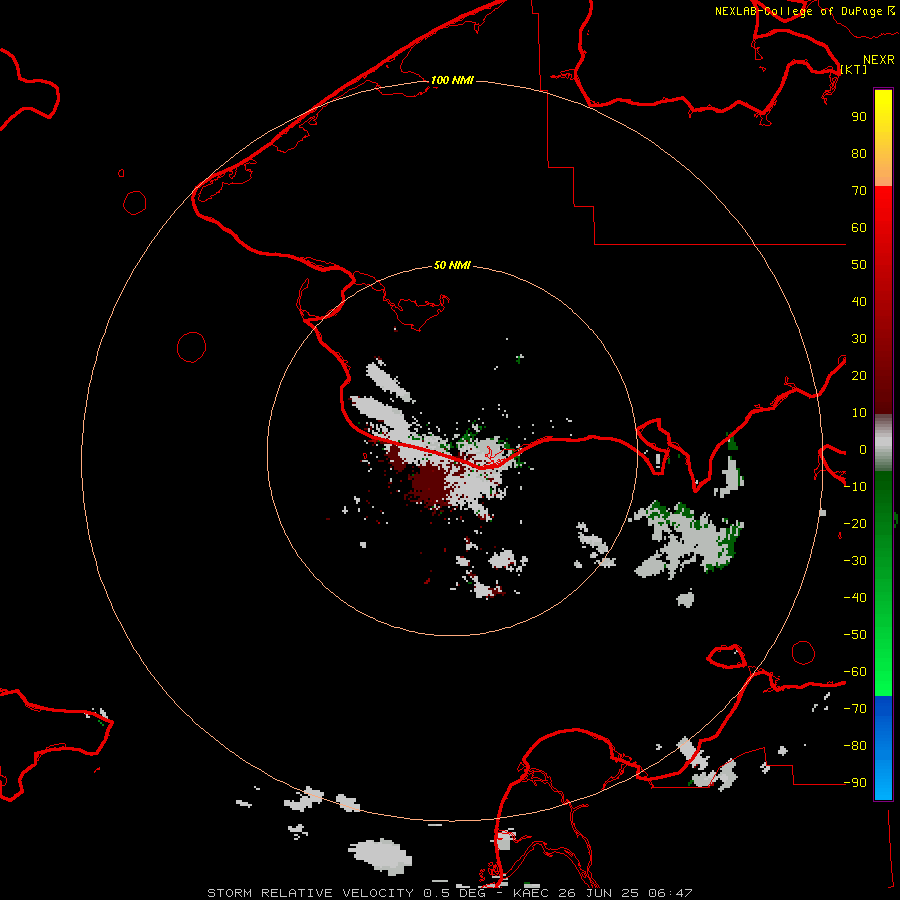
Task: Click the "100 NMI" range ring label
Action: click(452, 80)
